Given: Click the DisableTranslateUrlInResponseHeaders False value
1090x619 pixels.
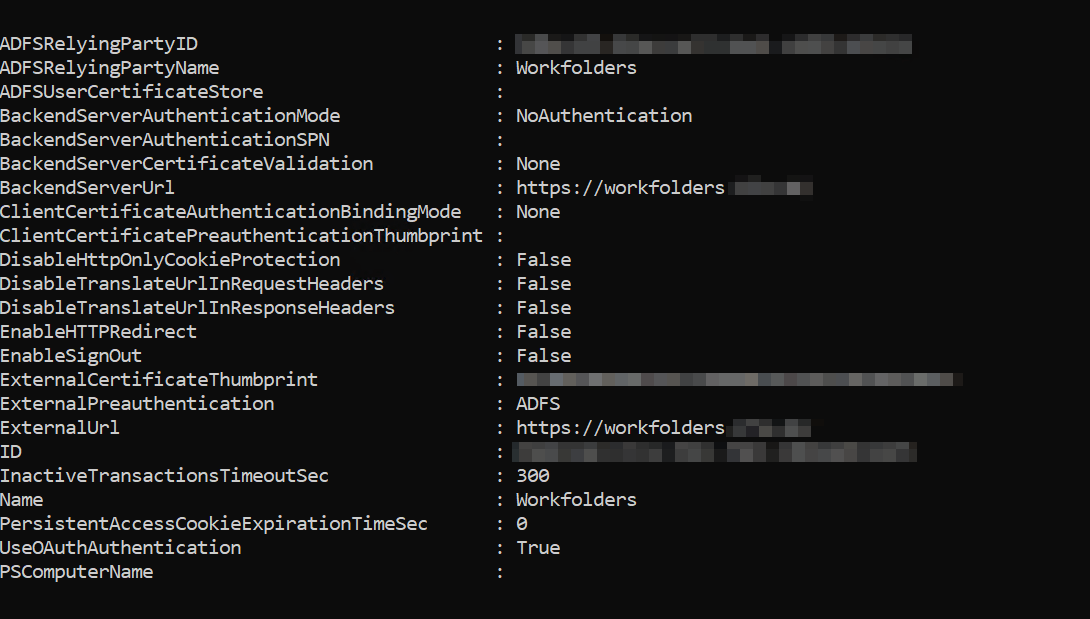Looking at the screenshot, I should 544,308.
